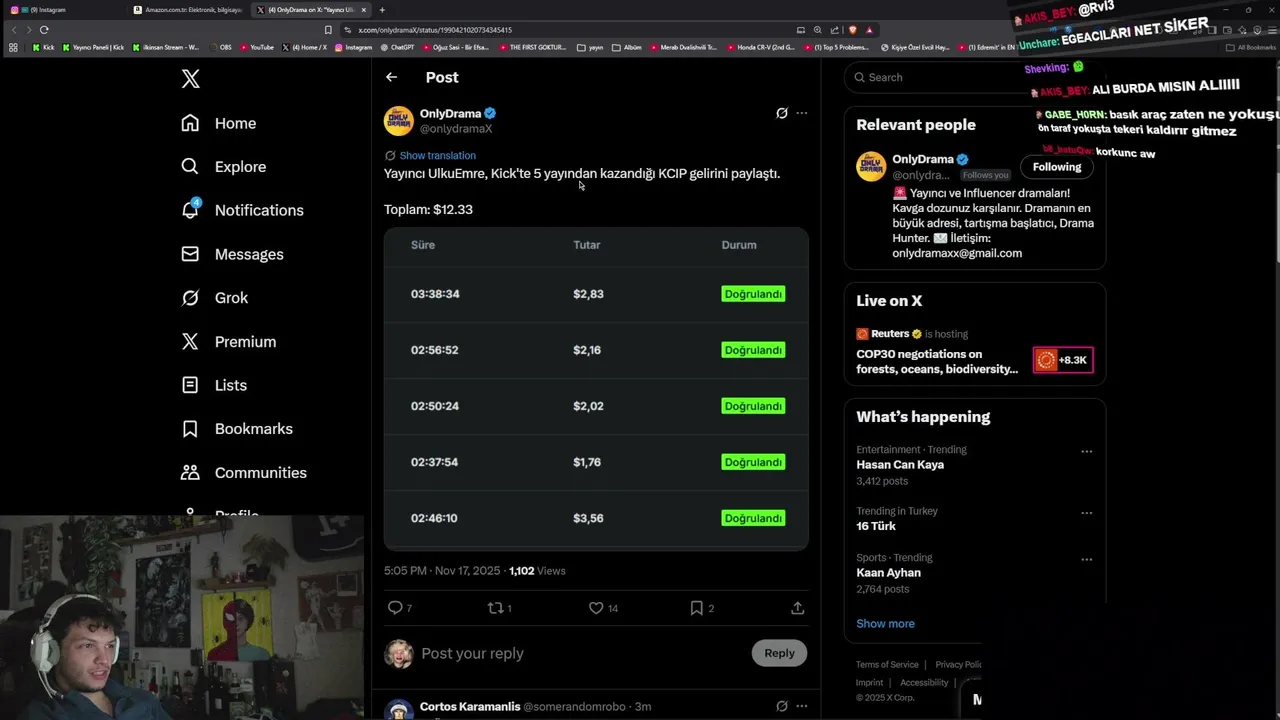The image size is (1280, 720).
Task: Open Cortos Karamanlis reply author name
Action: tap(470, 707)
